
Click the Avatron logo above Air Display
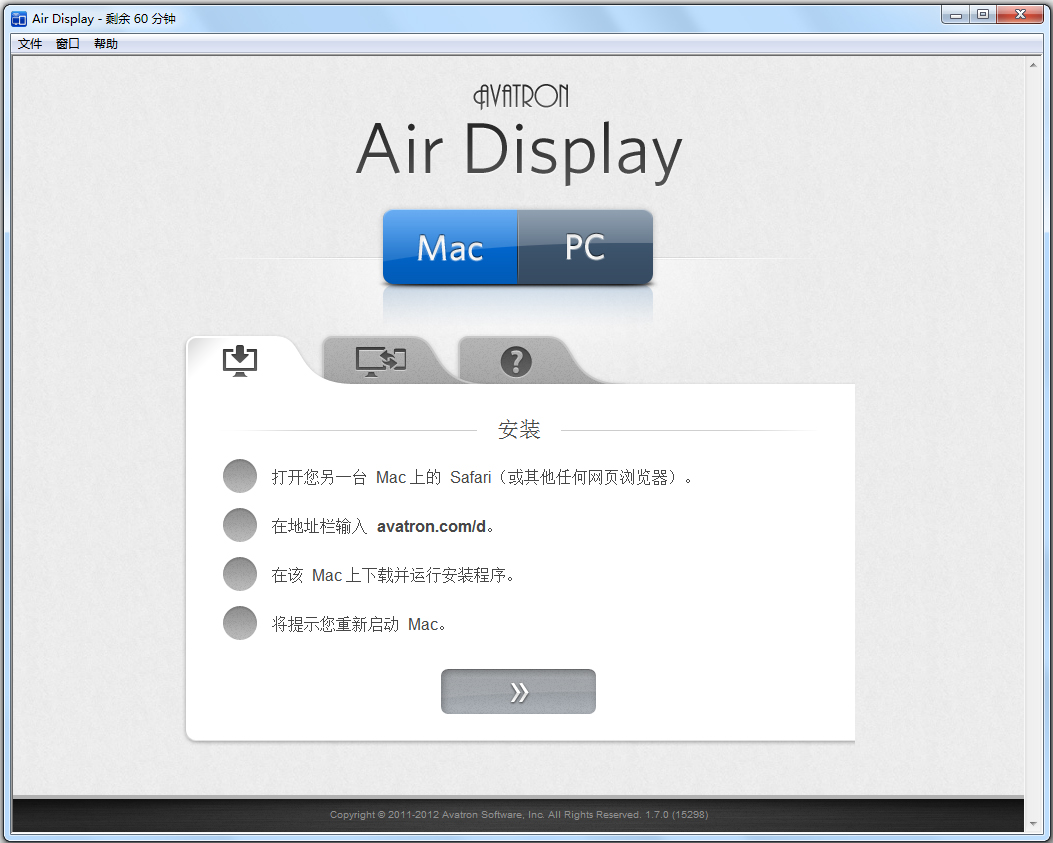click(x=520, y=96)
